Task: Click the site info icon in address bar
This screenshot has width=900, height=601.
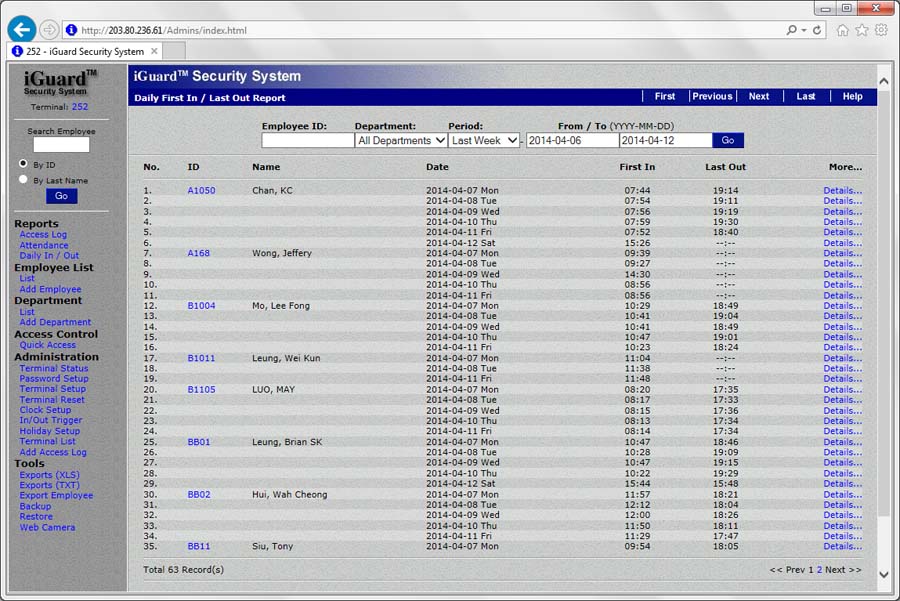Action: point(71,30)
